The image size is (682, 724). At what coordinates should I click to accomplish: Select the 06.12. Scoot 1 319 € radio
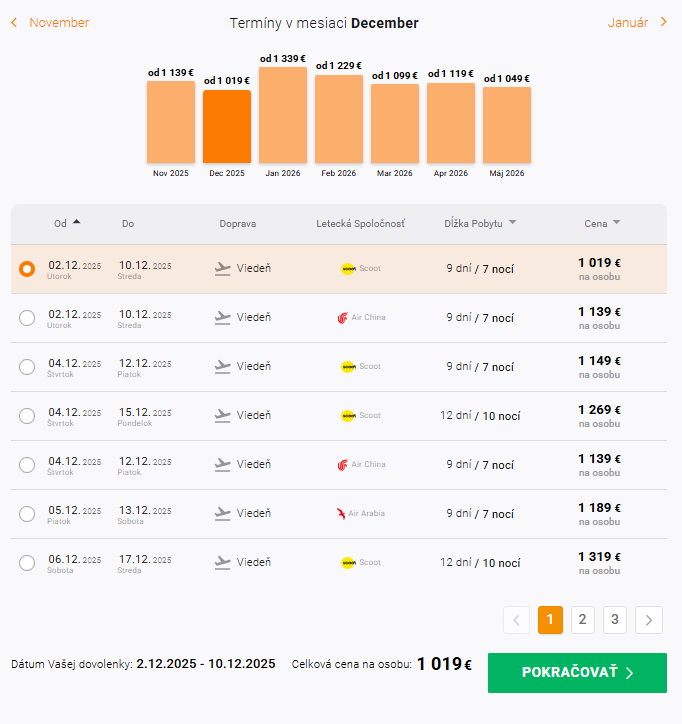[x=27, y=563]
